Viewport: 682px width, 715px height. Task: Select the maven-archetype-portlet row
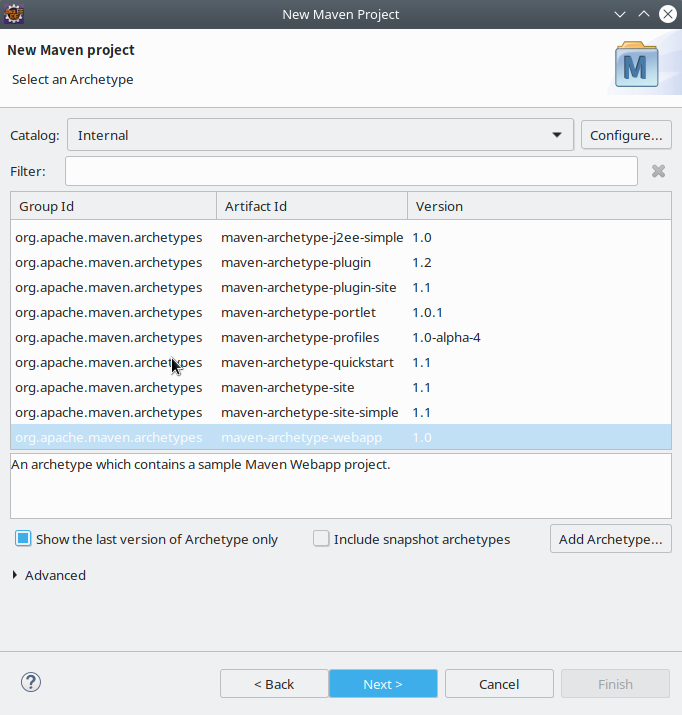pos(341,313)
